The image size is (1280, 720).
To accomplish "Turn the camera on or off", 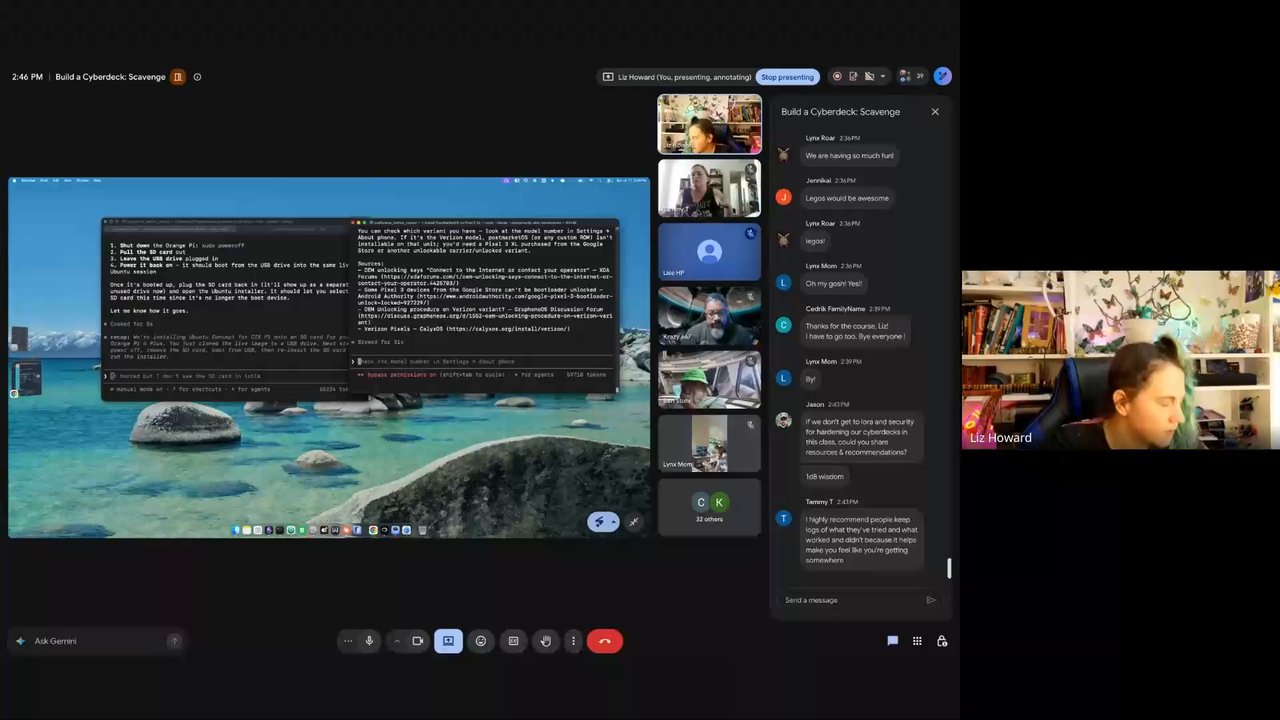I will [x=418, y=641].
